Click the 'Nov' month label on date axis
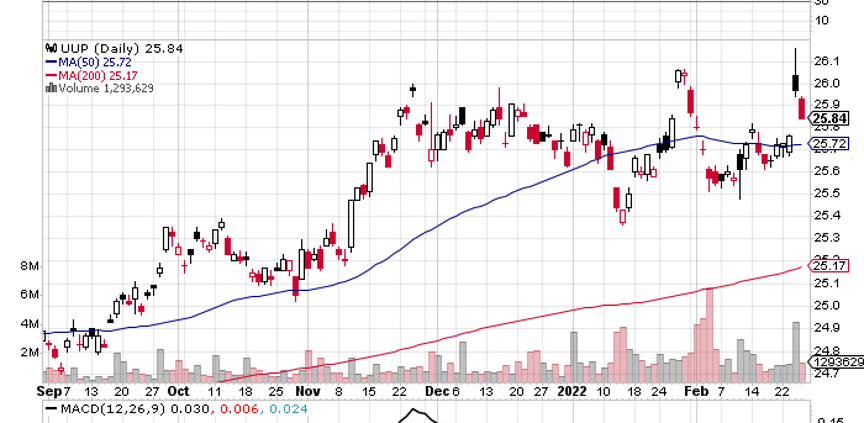864x423 pixels. 309,392
